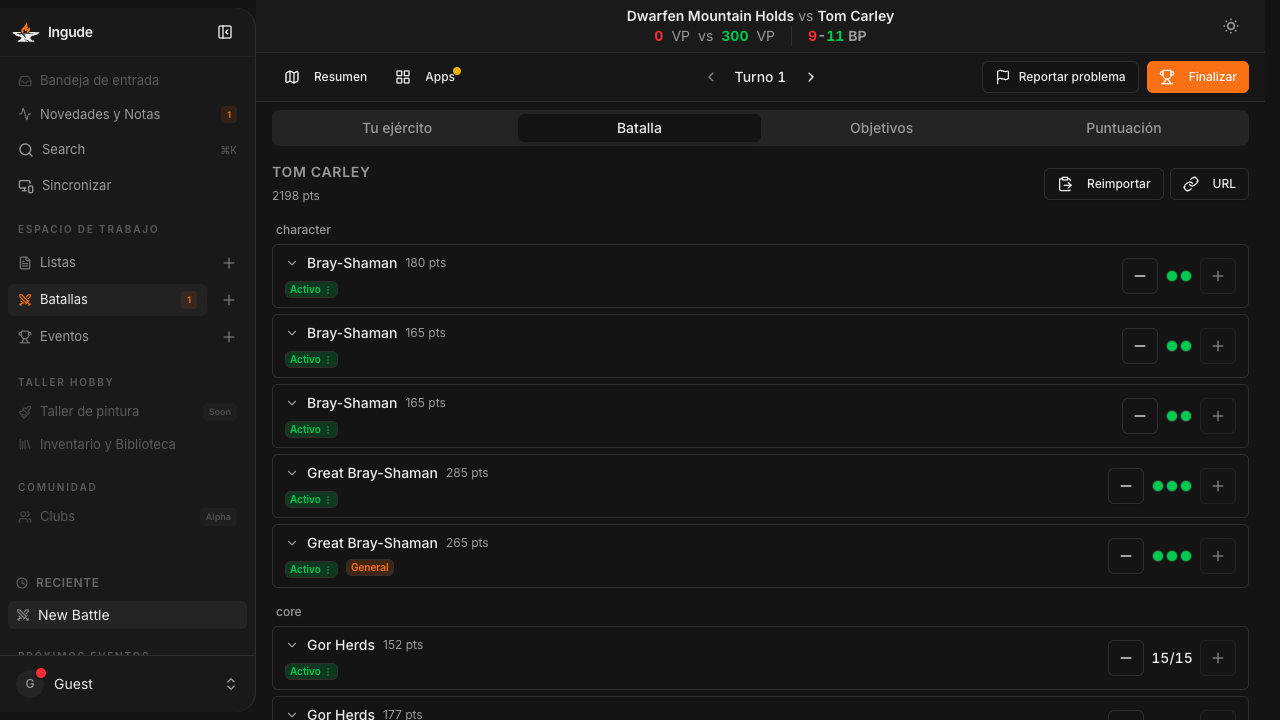Image resolution: width=1280 pixels, height=720 pixels.
Task: Go to previous turn arrow
Action: [711, 77]
